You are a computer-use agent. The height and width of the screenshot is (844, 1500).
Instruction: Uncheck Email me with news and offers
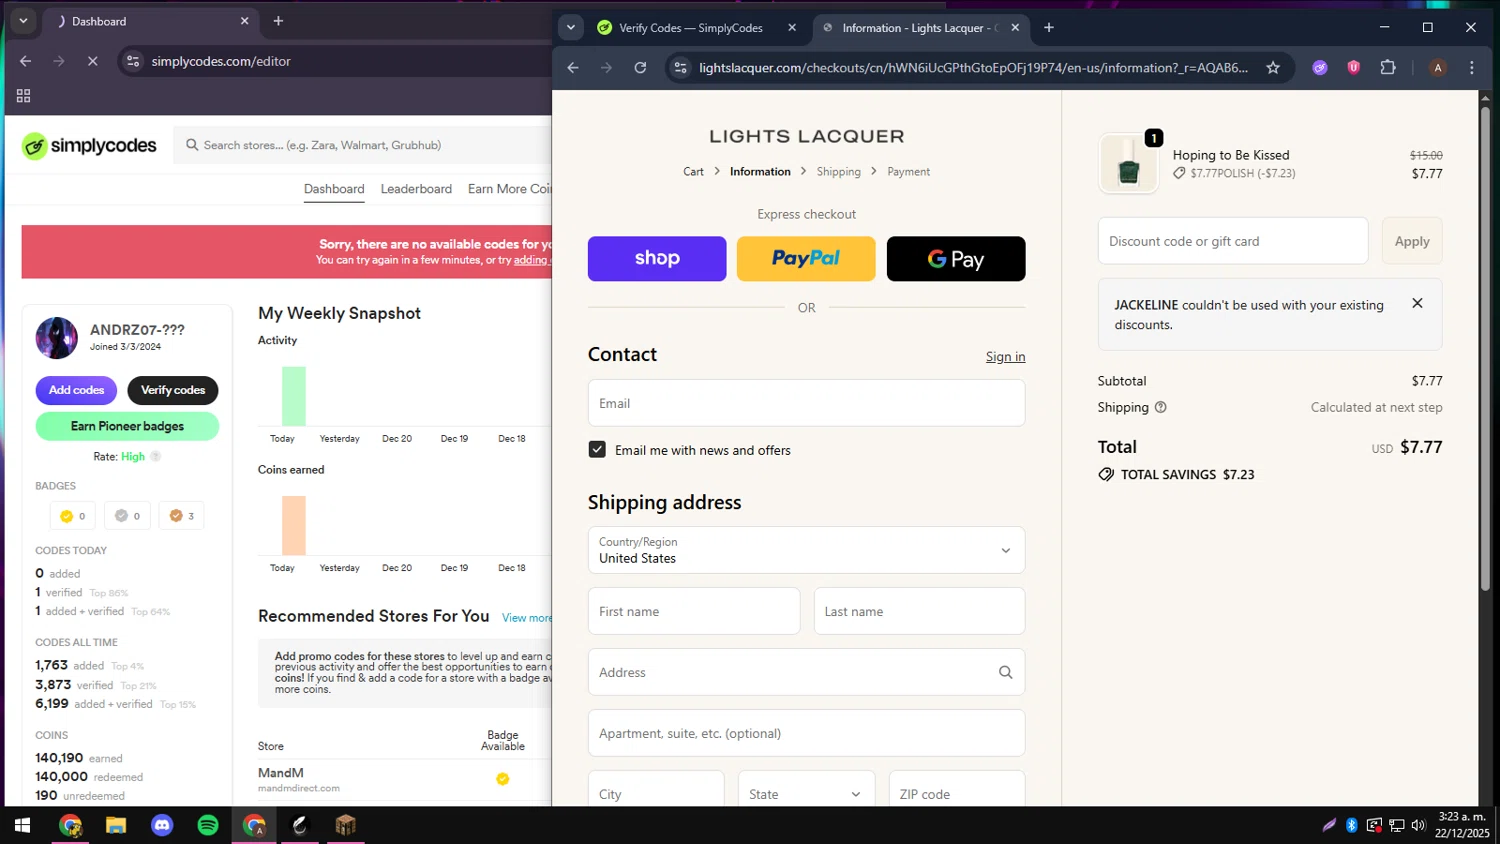(x=597, y=450)
